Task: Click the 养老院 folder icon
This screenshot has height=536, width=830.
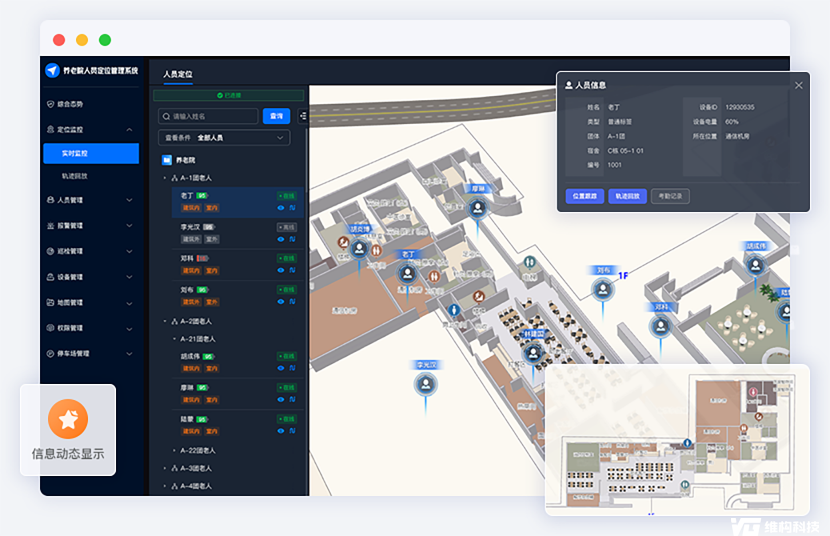Action: click(x=167, y=159)
